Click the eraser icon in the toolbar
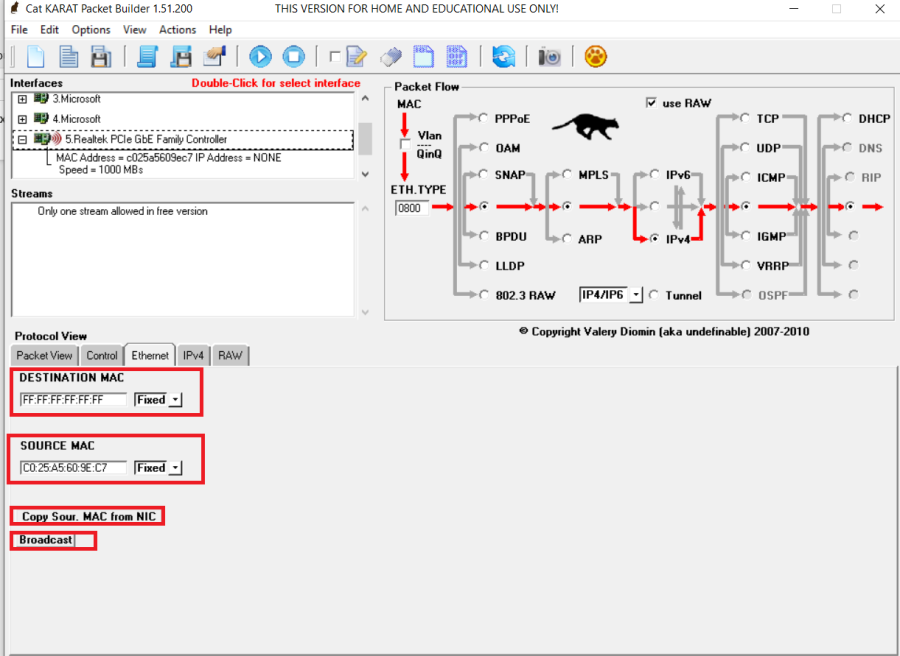This screenshot has width=900, height=656. coord(391,56)
